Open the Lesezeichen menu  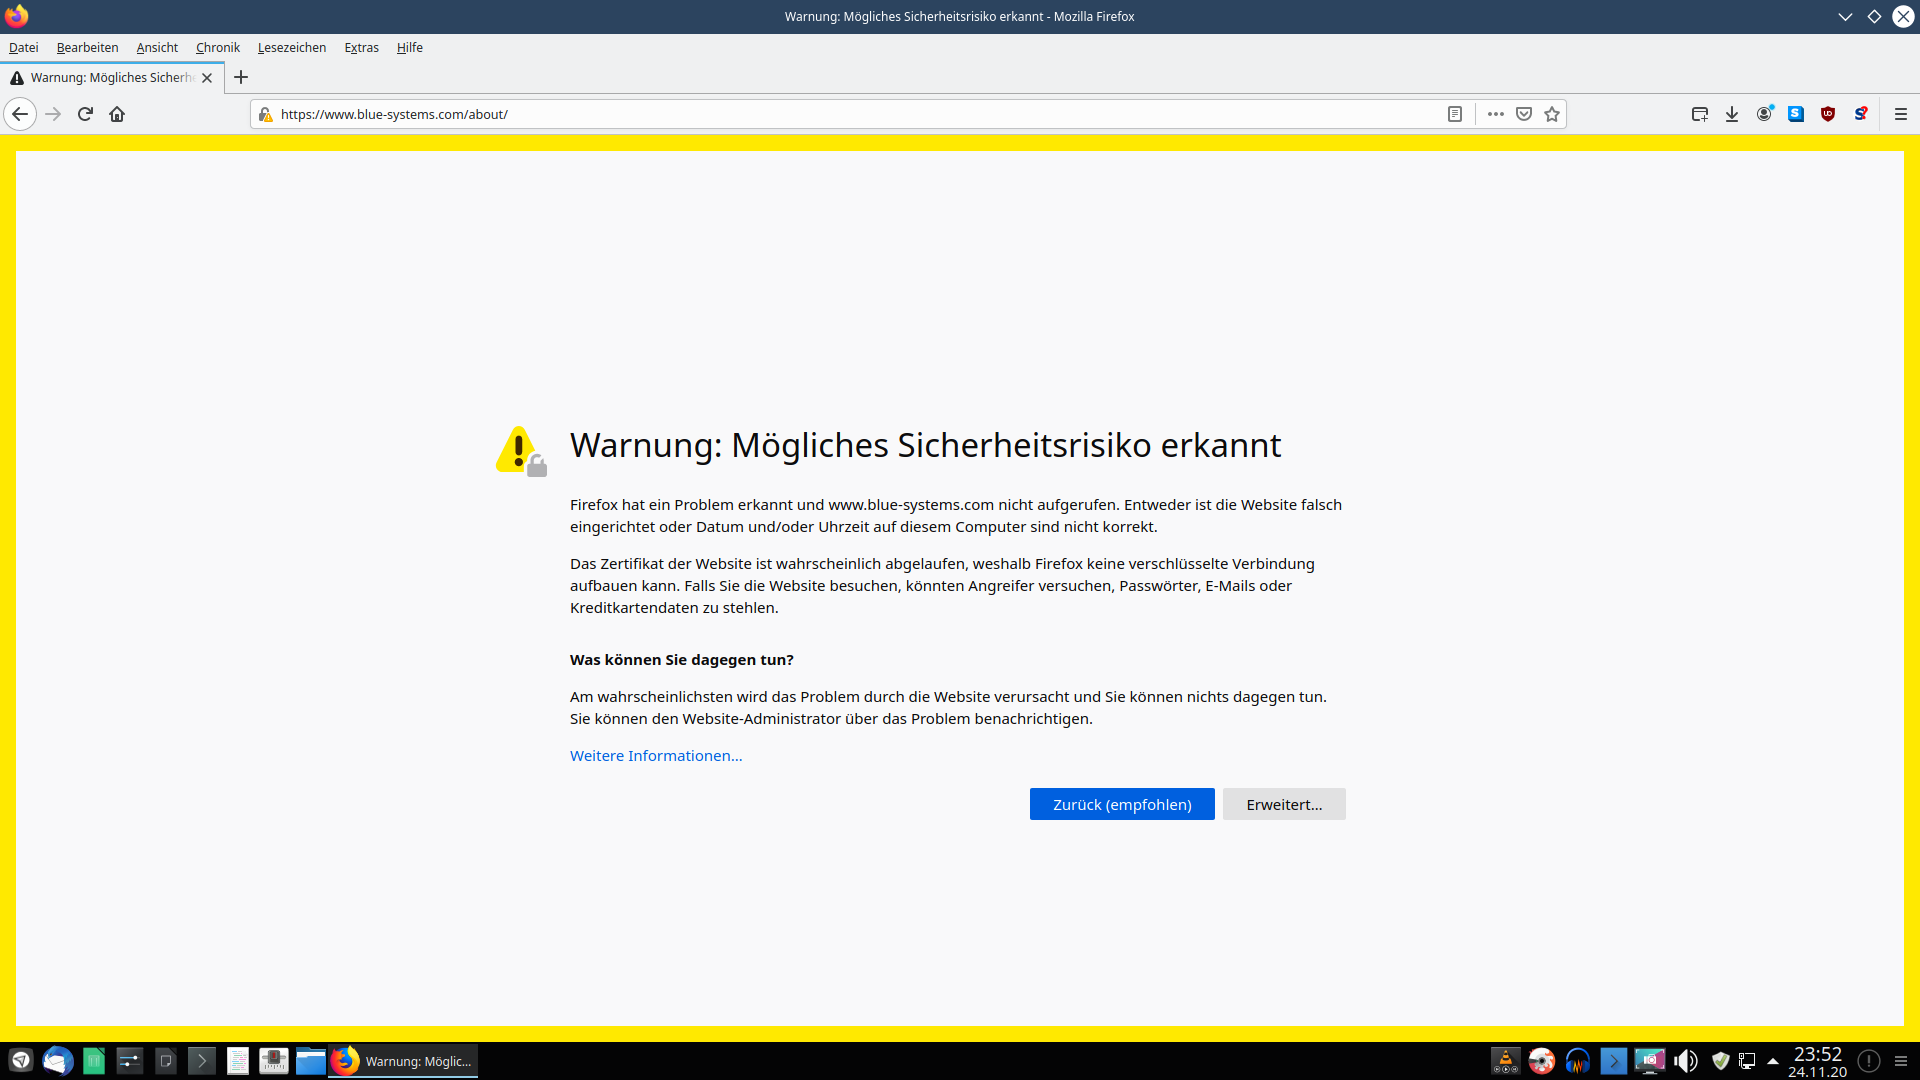point(291,47)
